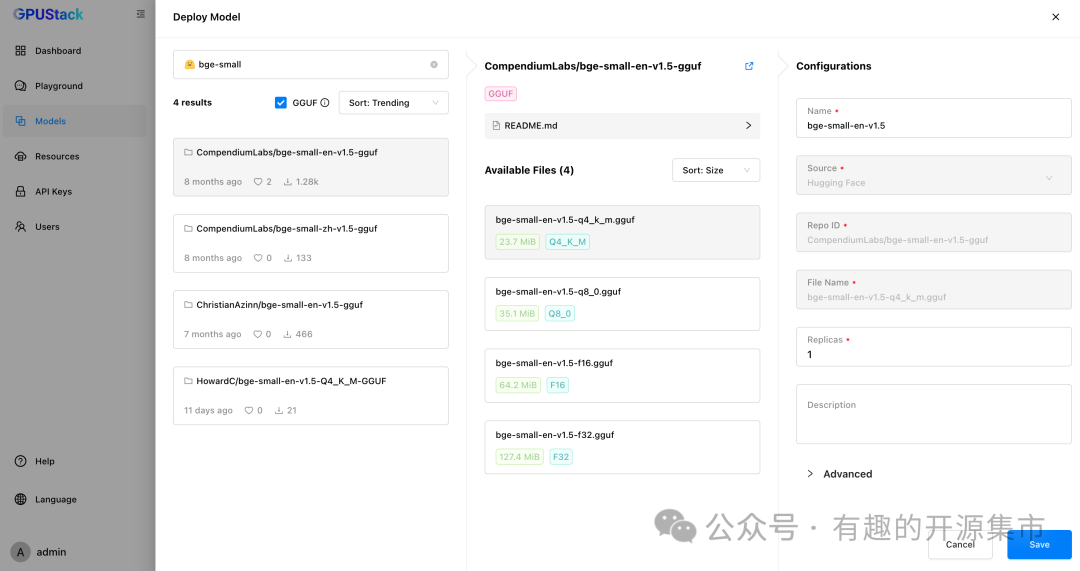This screenshot has width=1080, height=571.
Task: Select CompendiumLabs/bge-small-zh-v1.5-gguf result
Action: [x=311, y=243]
